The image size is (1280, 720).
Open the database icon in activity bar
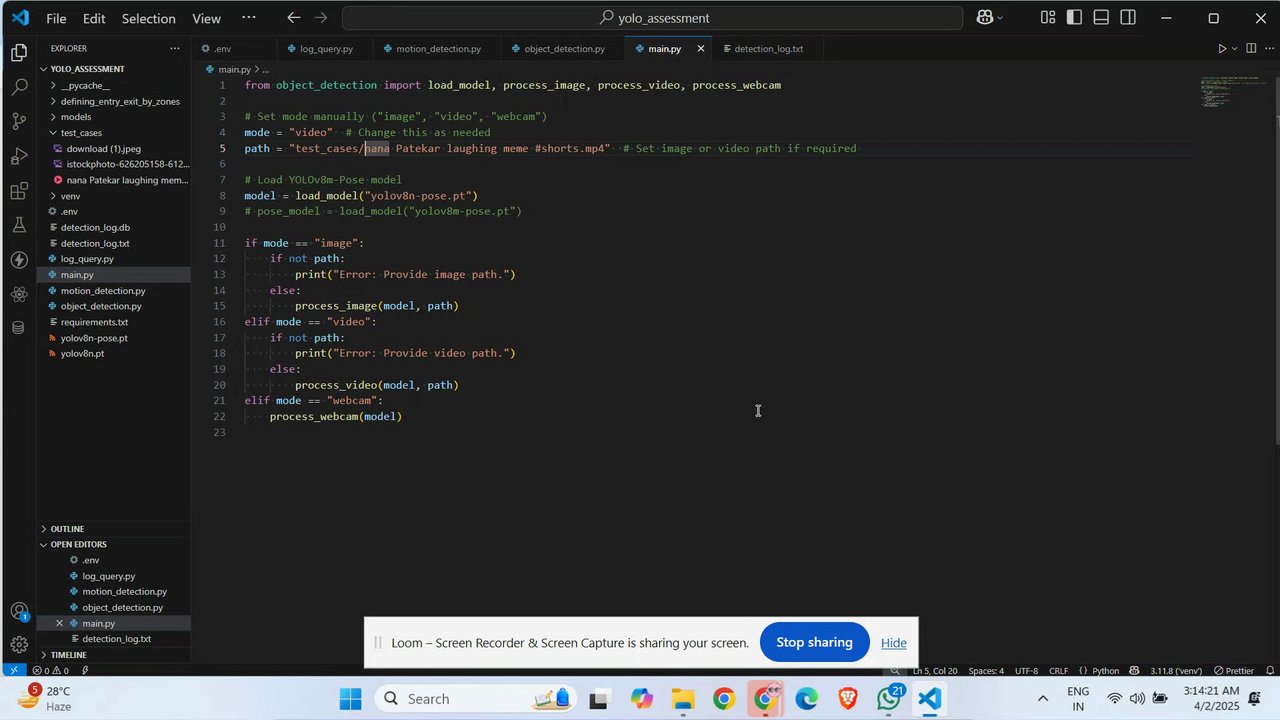(19, 328)
